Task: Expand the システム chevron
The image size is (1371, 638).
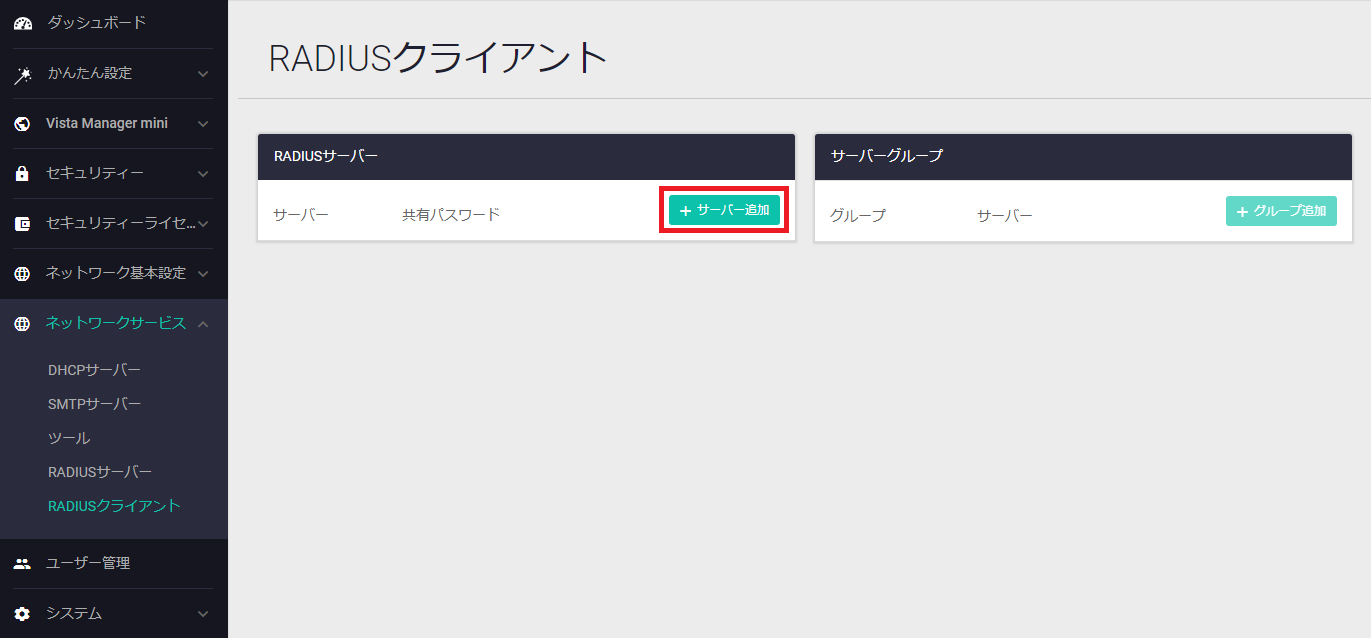Action: click(x=203, y=614)
